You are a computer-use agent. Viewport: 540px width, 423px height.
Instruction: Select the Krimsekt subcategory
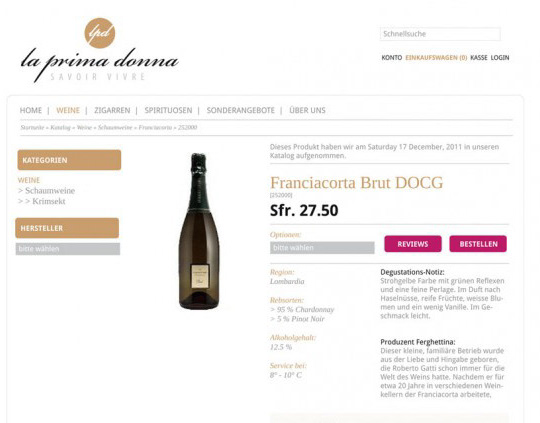[49, 201]
